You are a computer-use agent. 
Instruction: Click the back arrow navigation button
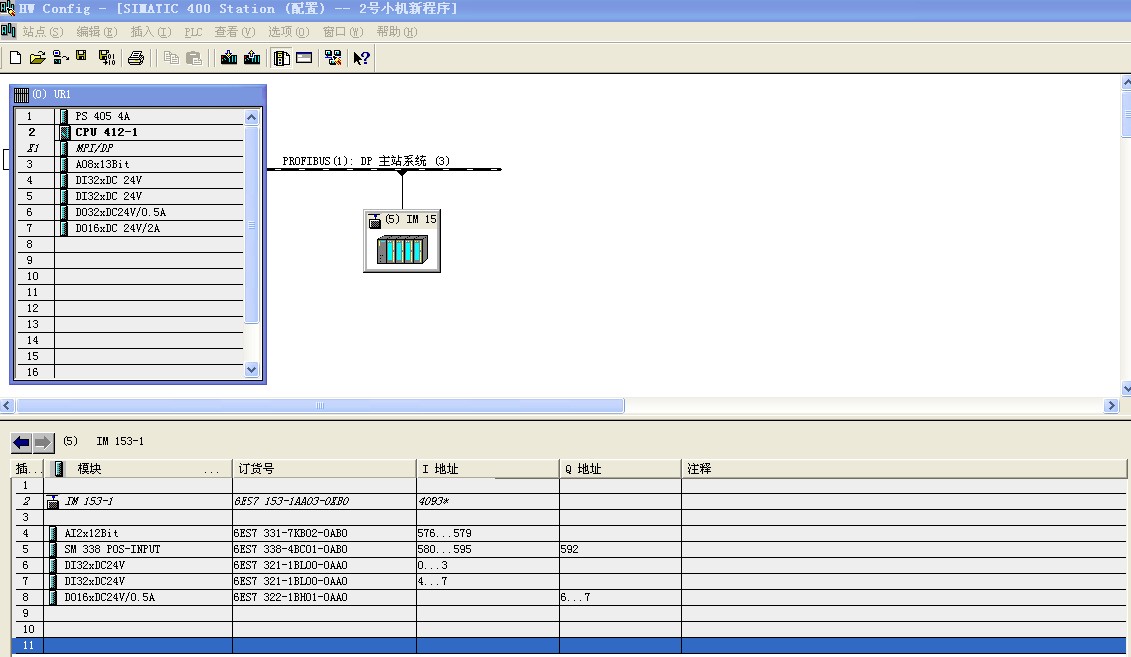(x=21, y=442)
